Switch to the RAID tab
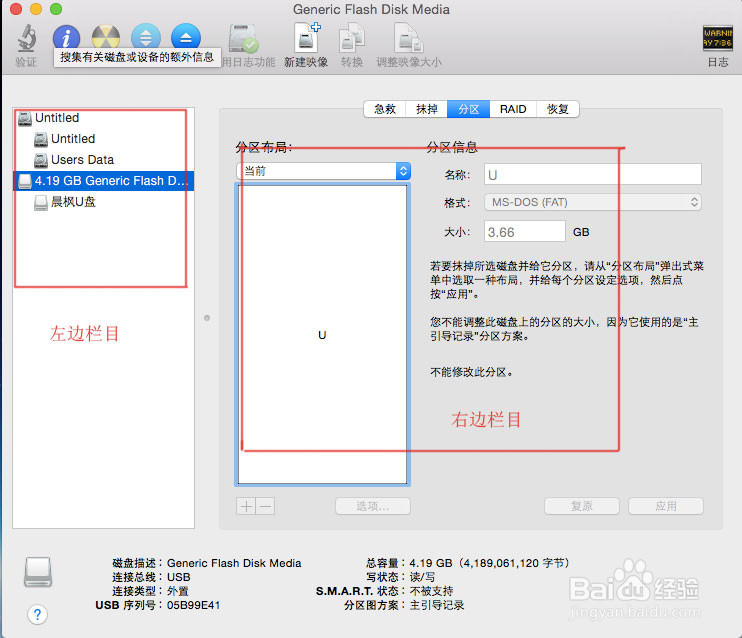 tap(513, 109)
